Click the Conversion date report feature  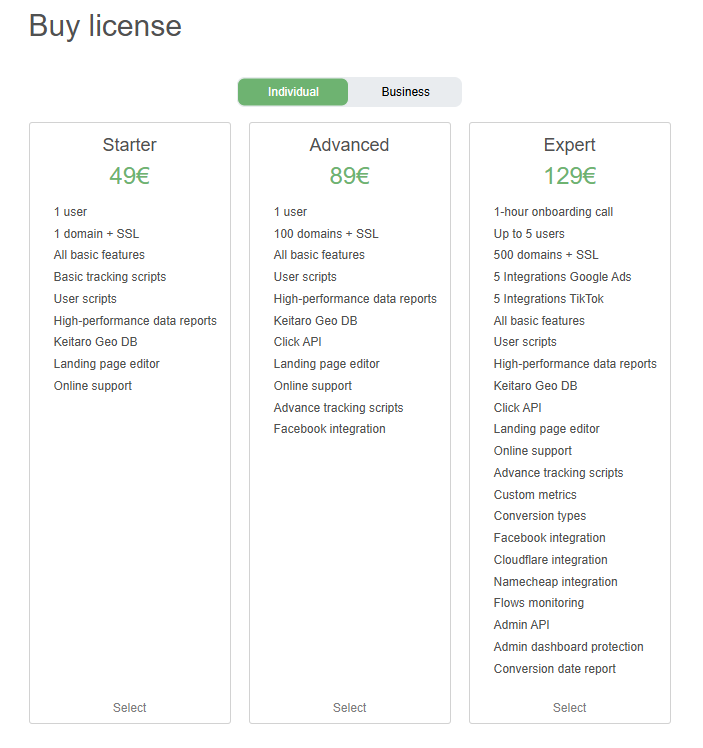(554, 669)
